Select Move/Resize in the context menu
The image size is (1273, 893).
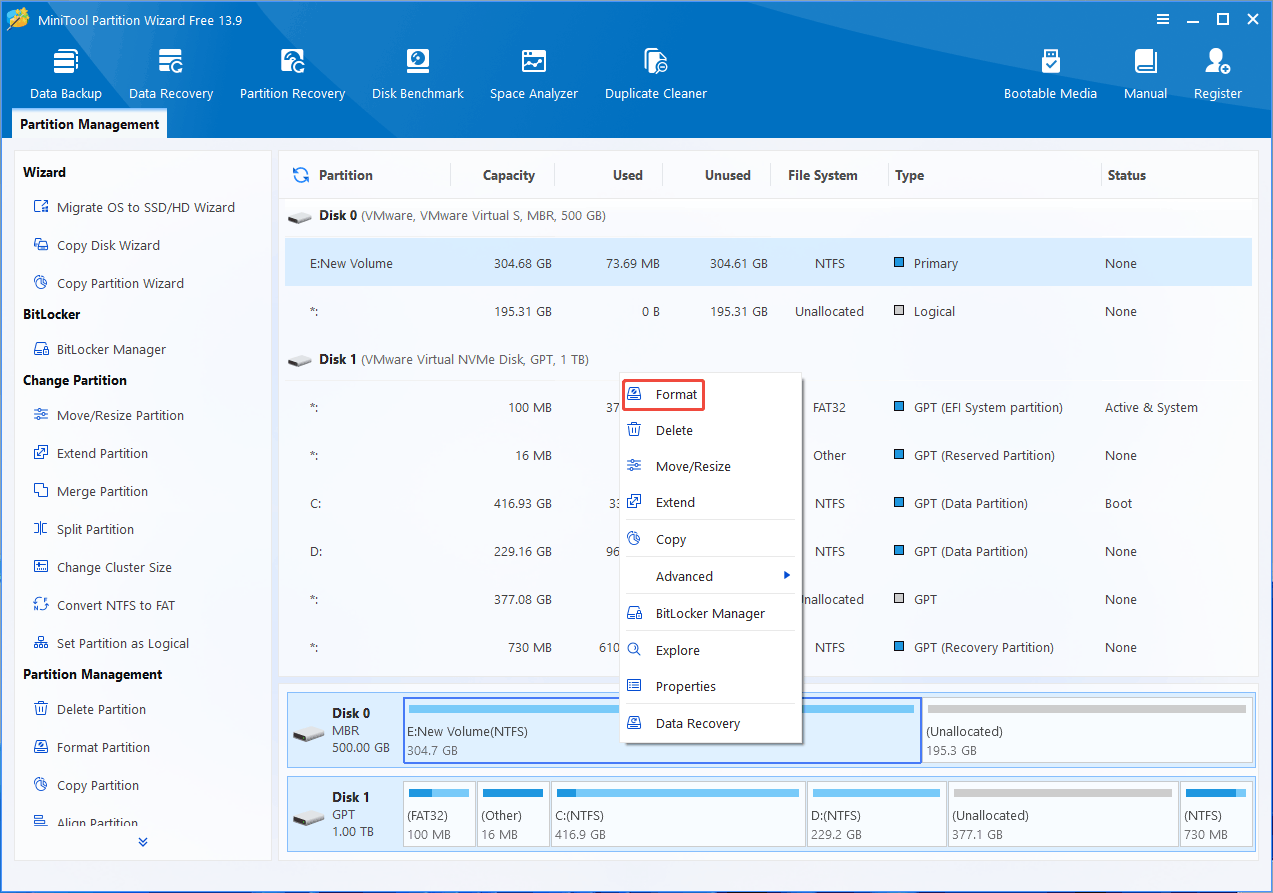pos(711,466)
